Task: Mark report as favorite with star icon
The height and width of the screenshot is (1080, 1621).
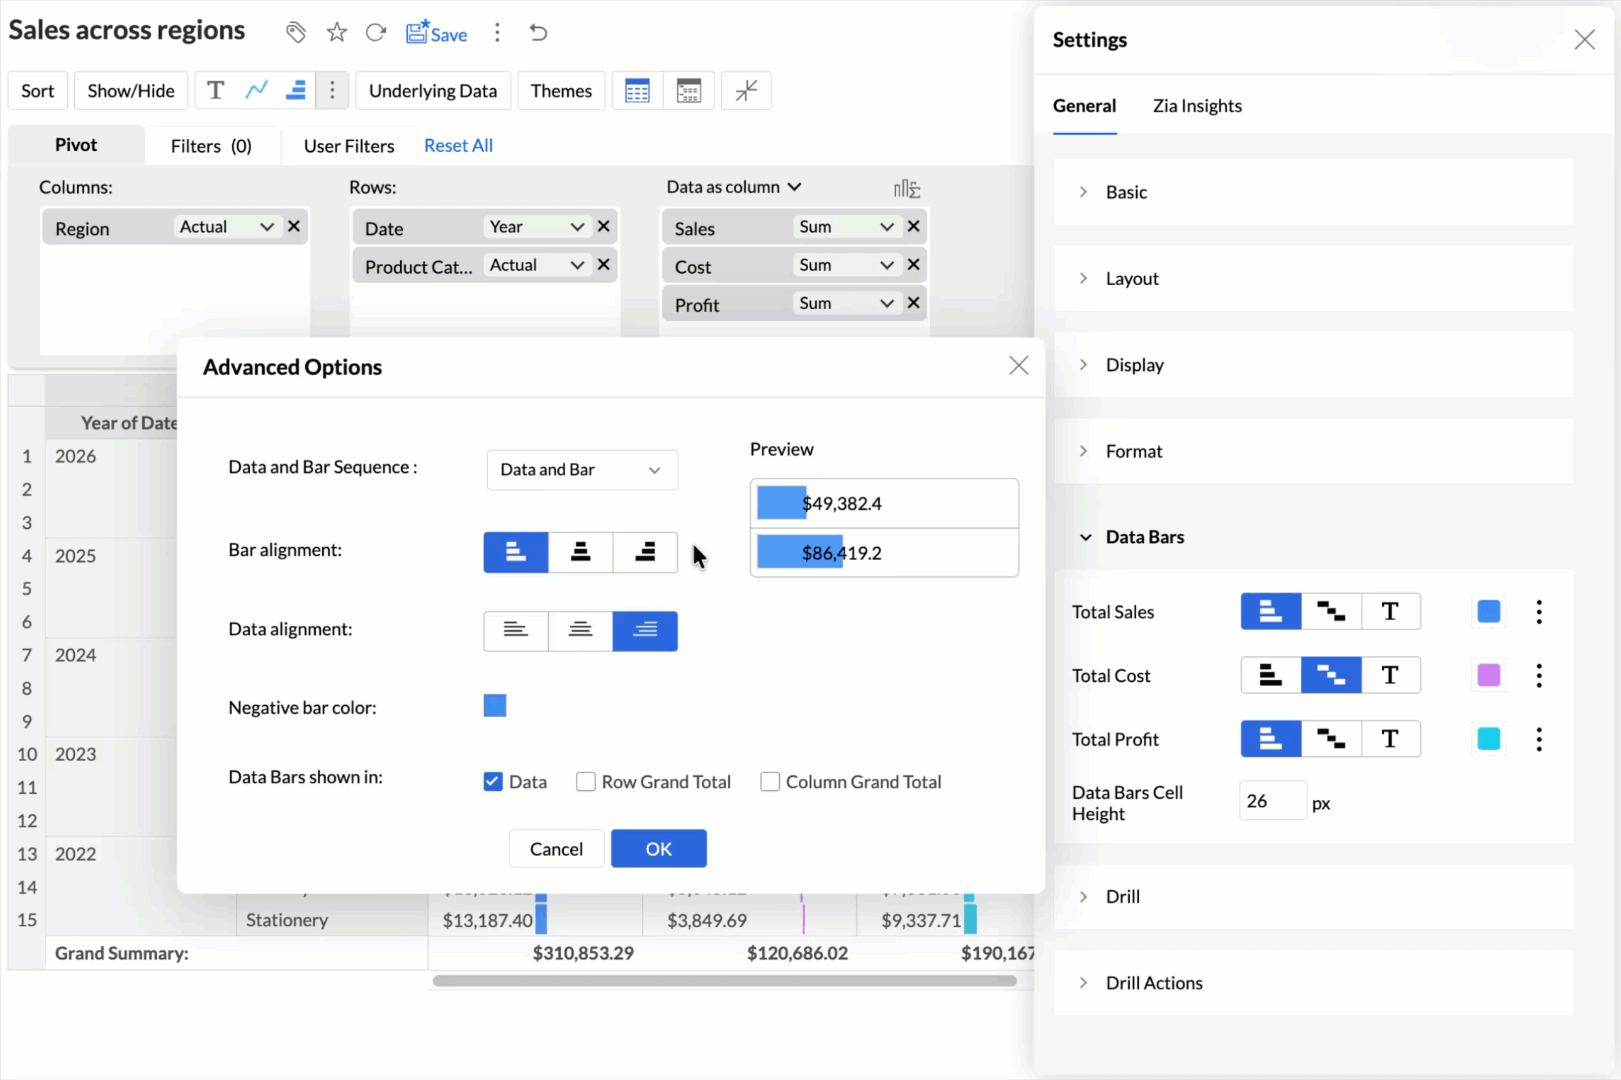Action: [337, 33]
